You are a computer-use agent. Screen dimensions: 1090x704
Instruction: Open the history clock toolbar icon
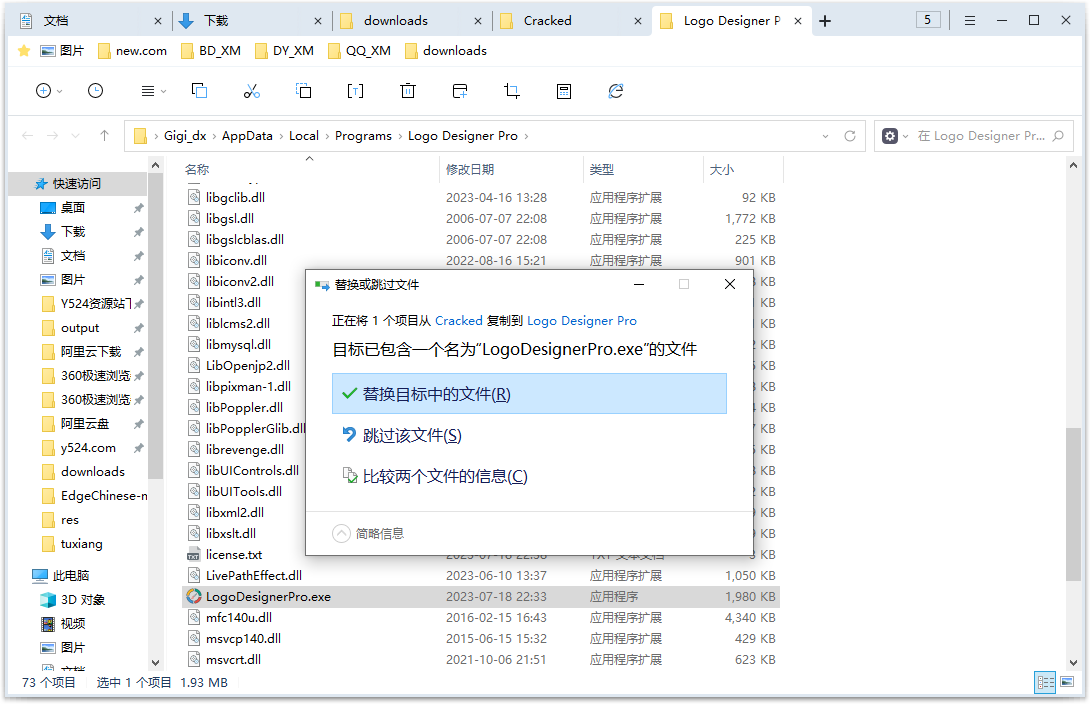pos(95,91)
